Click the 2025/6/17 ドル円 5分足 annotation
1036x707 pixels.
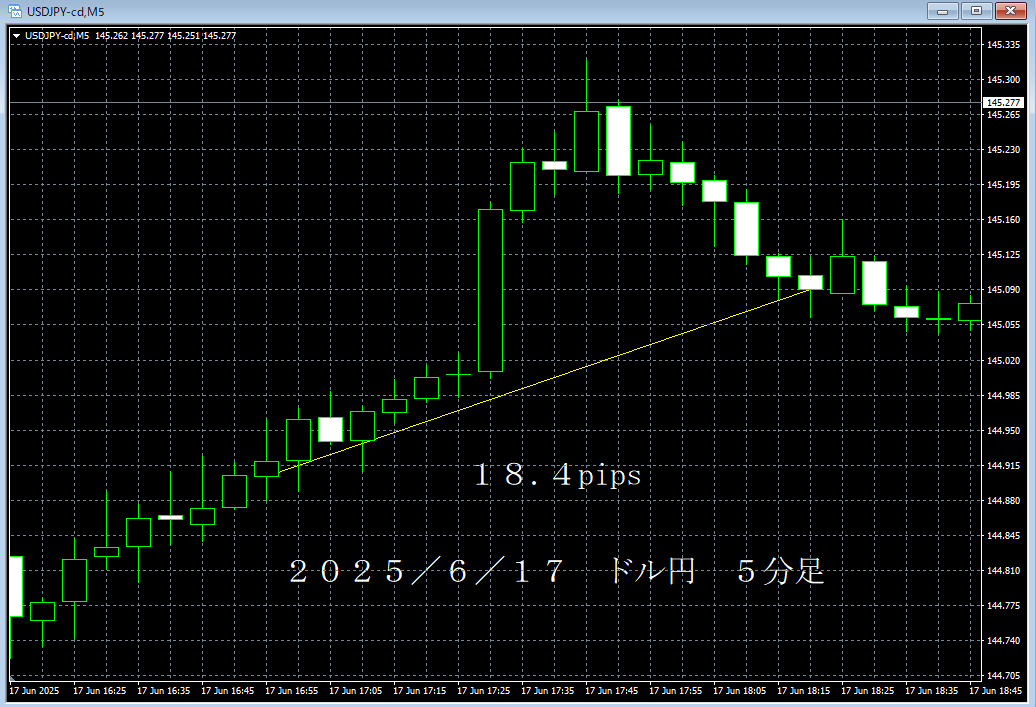560,570
